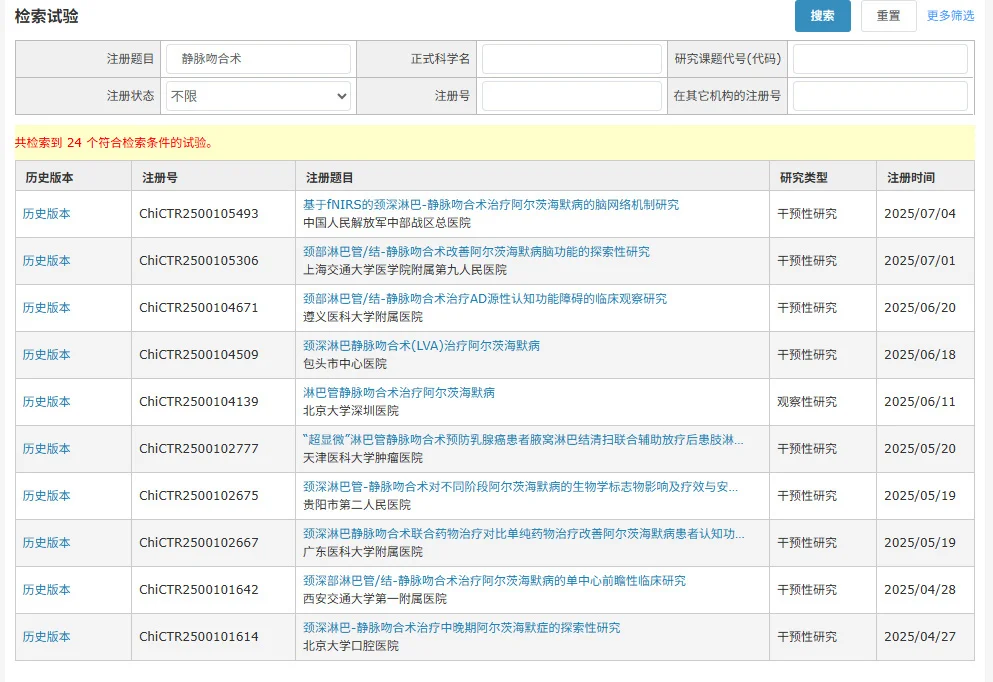Click the 搜索 search button

pos(822,16)
